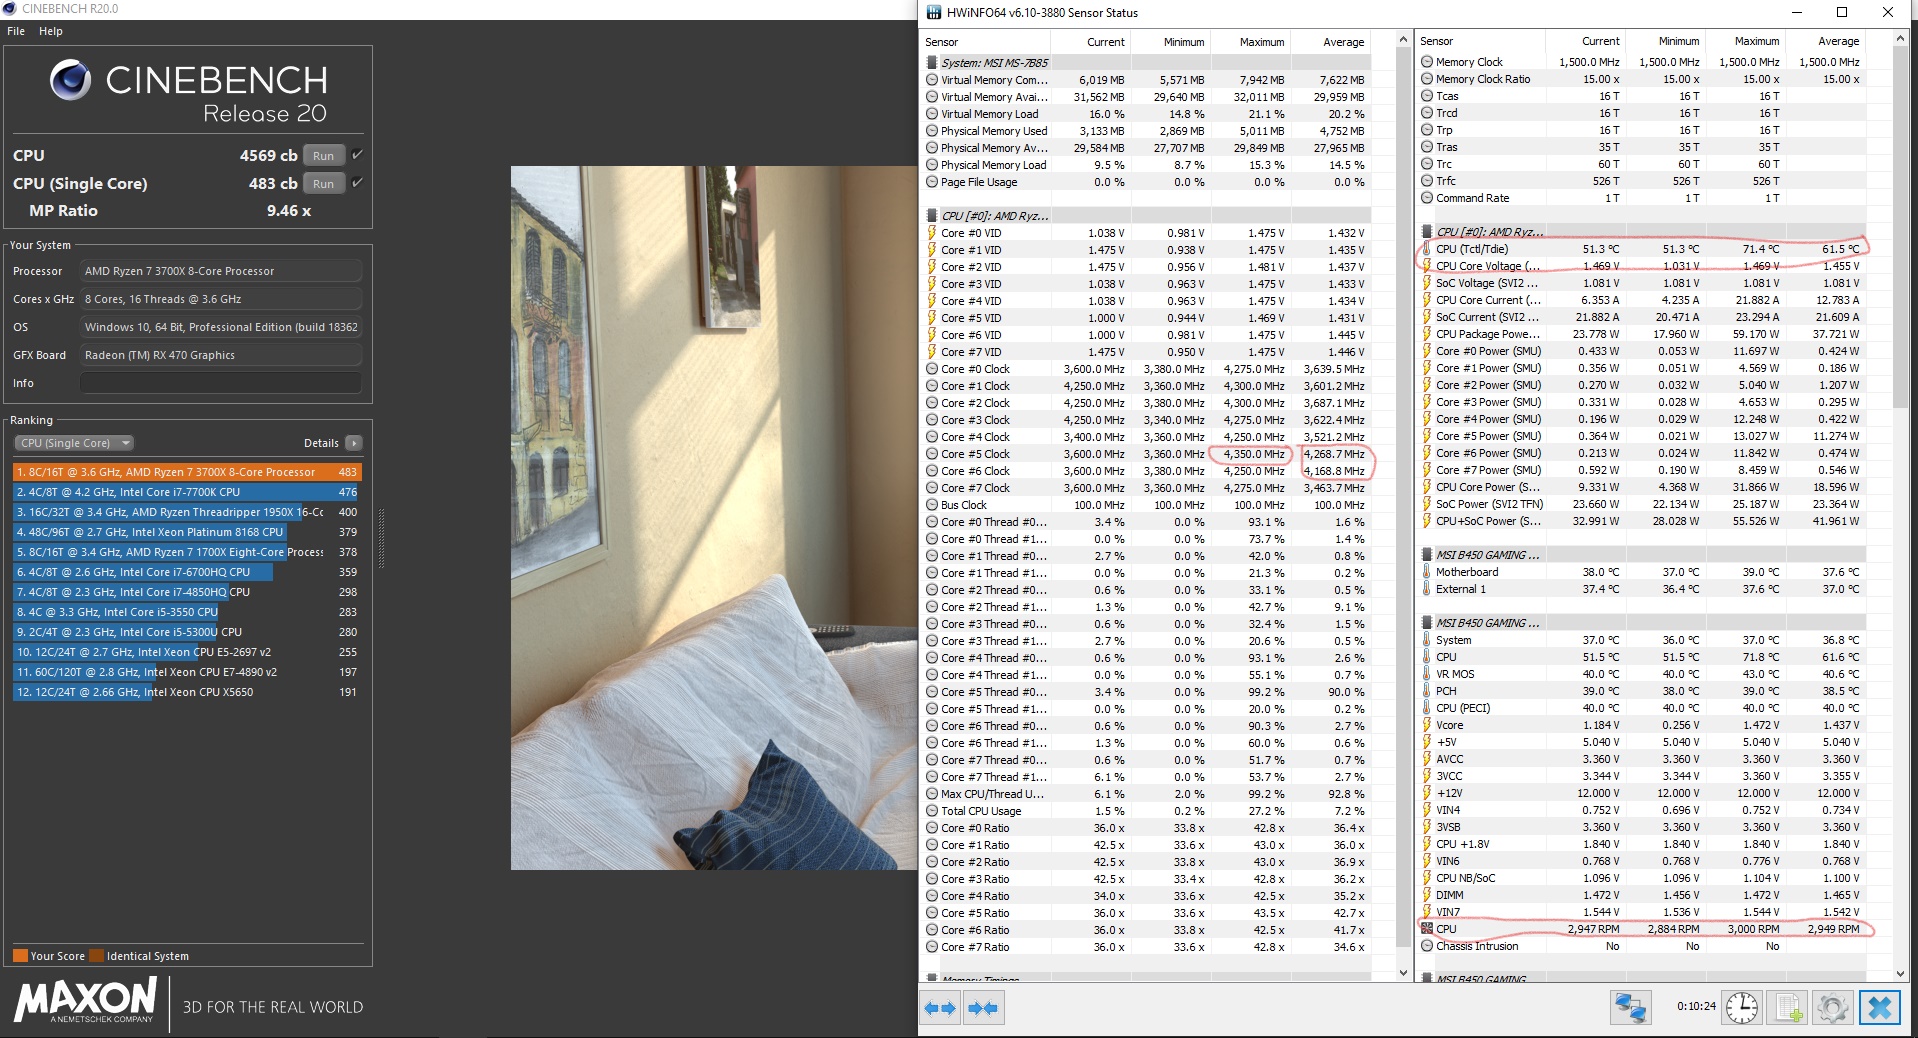Click the fan icon beside CPU RPM row
Image resolution: width=1918 pixels, height=1038 pixels.
(x=1427, y=929)
